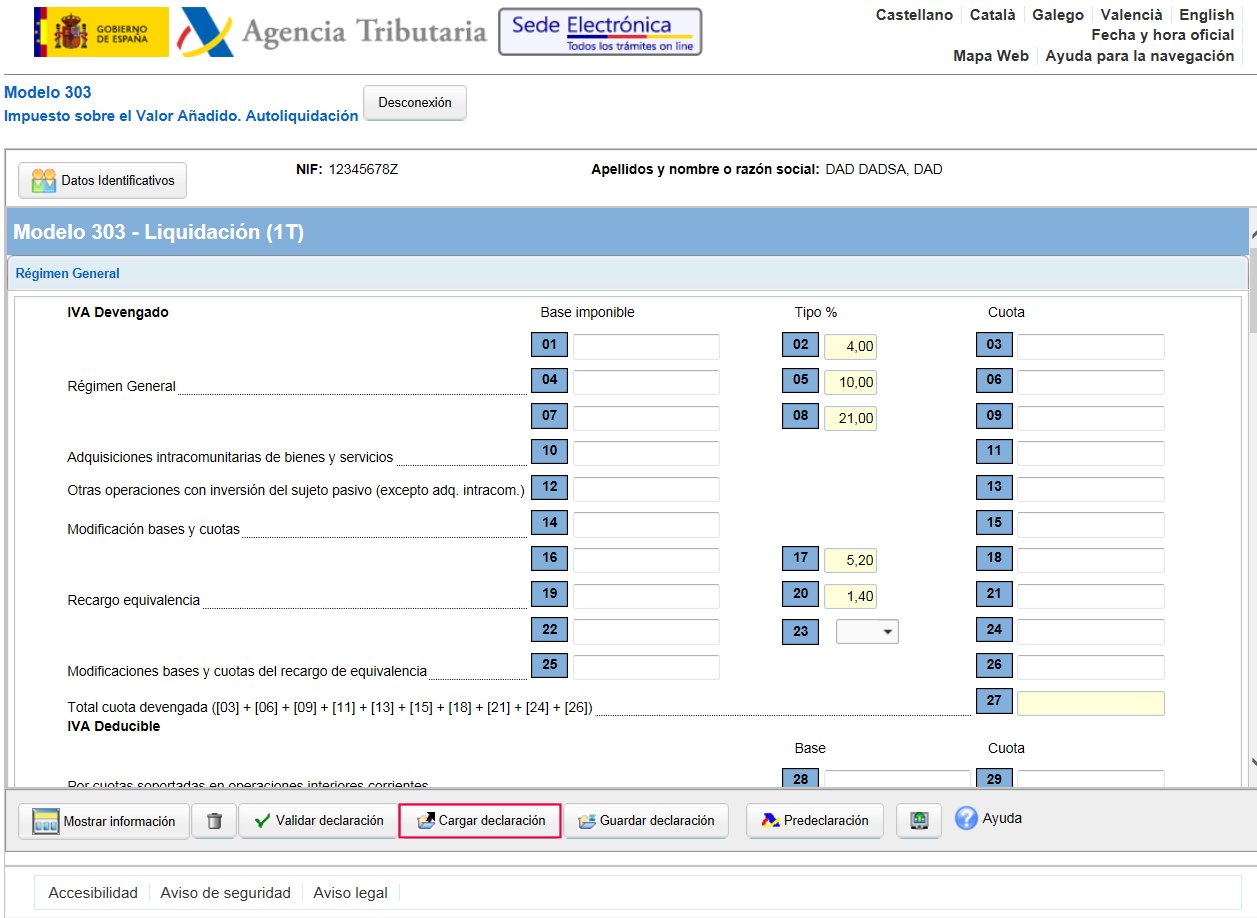Image resolution: width=1257 pixels, height=918 pixels.
Task: Click the Agencia Tributaria logo
Action: 331,33
